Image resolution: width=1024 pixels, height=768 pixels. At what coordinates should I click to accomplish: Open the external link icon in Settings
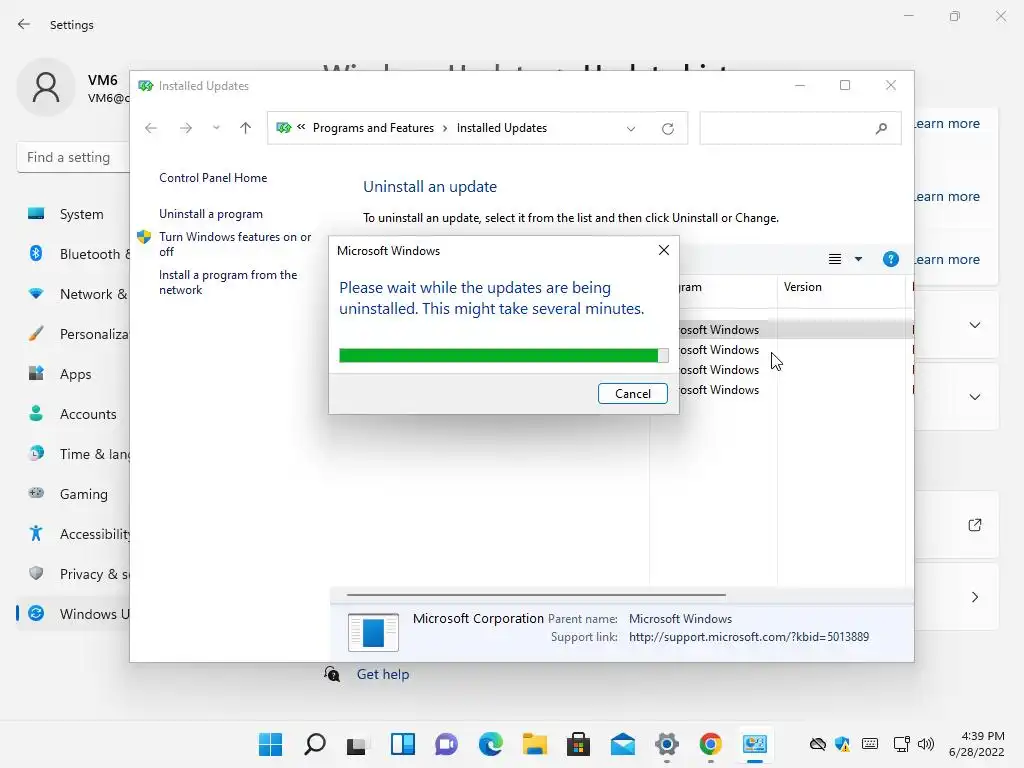point(974,525)
